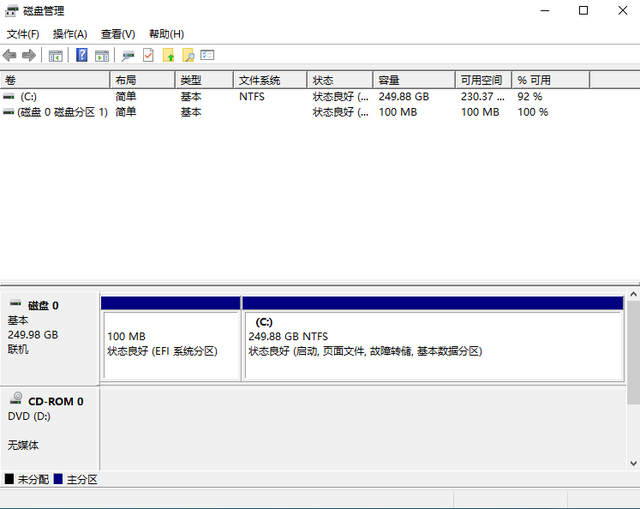
Task: Click the drive with magnifier toolbar icon
Action: point(128,56)
